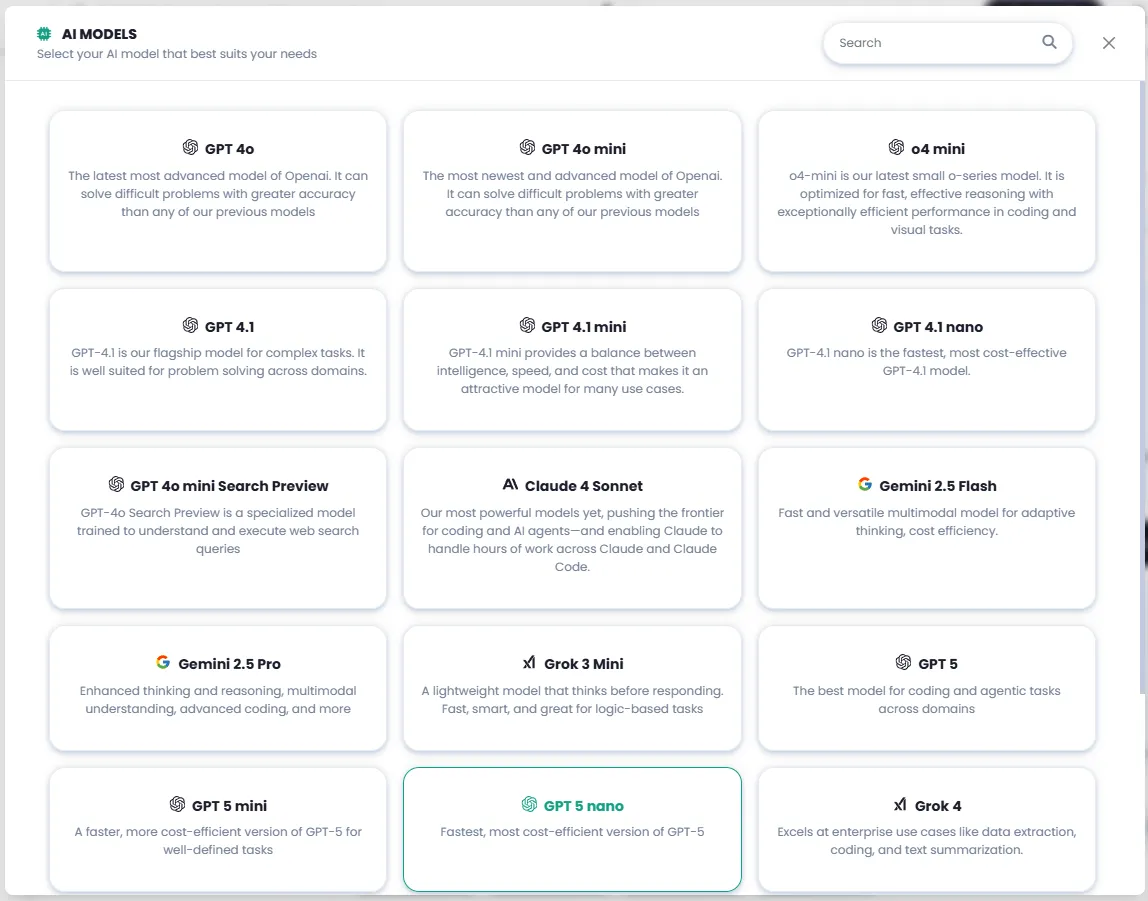Click OpenAI logo beside GPT 5 mini
Viewport: 1148px width, 901px height.
(x=177, y=804)
